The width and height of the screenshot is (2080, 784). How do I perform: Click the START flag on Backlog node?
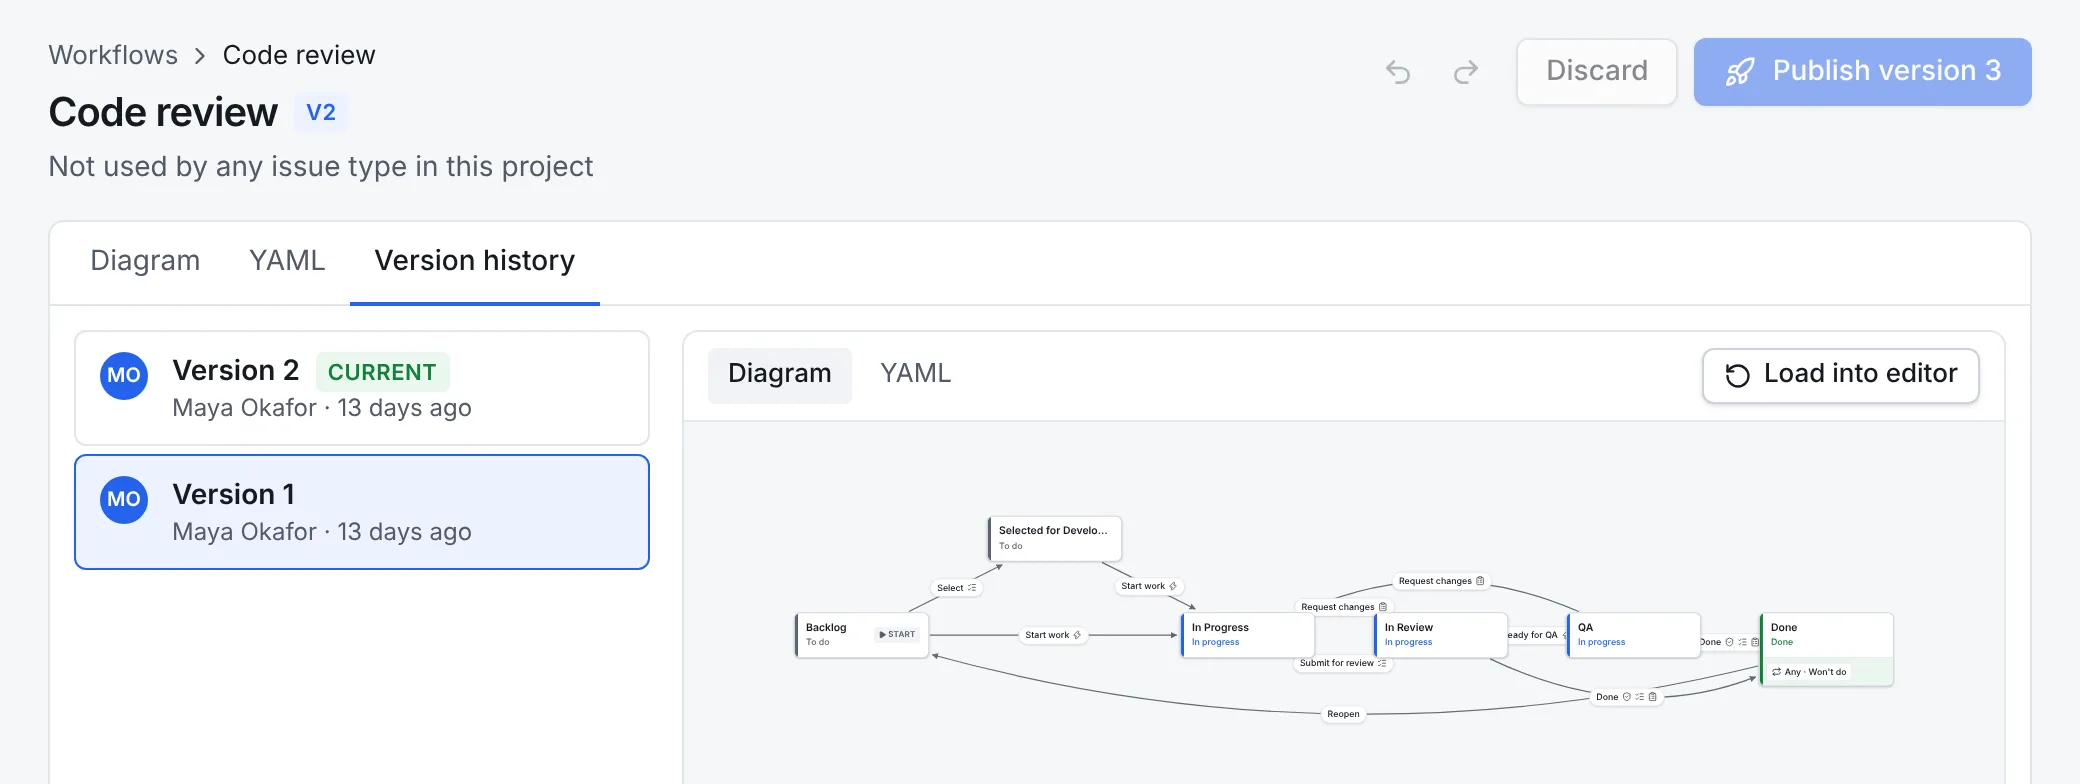coord(897,635)
